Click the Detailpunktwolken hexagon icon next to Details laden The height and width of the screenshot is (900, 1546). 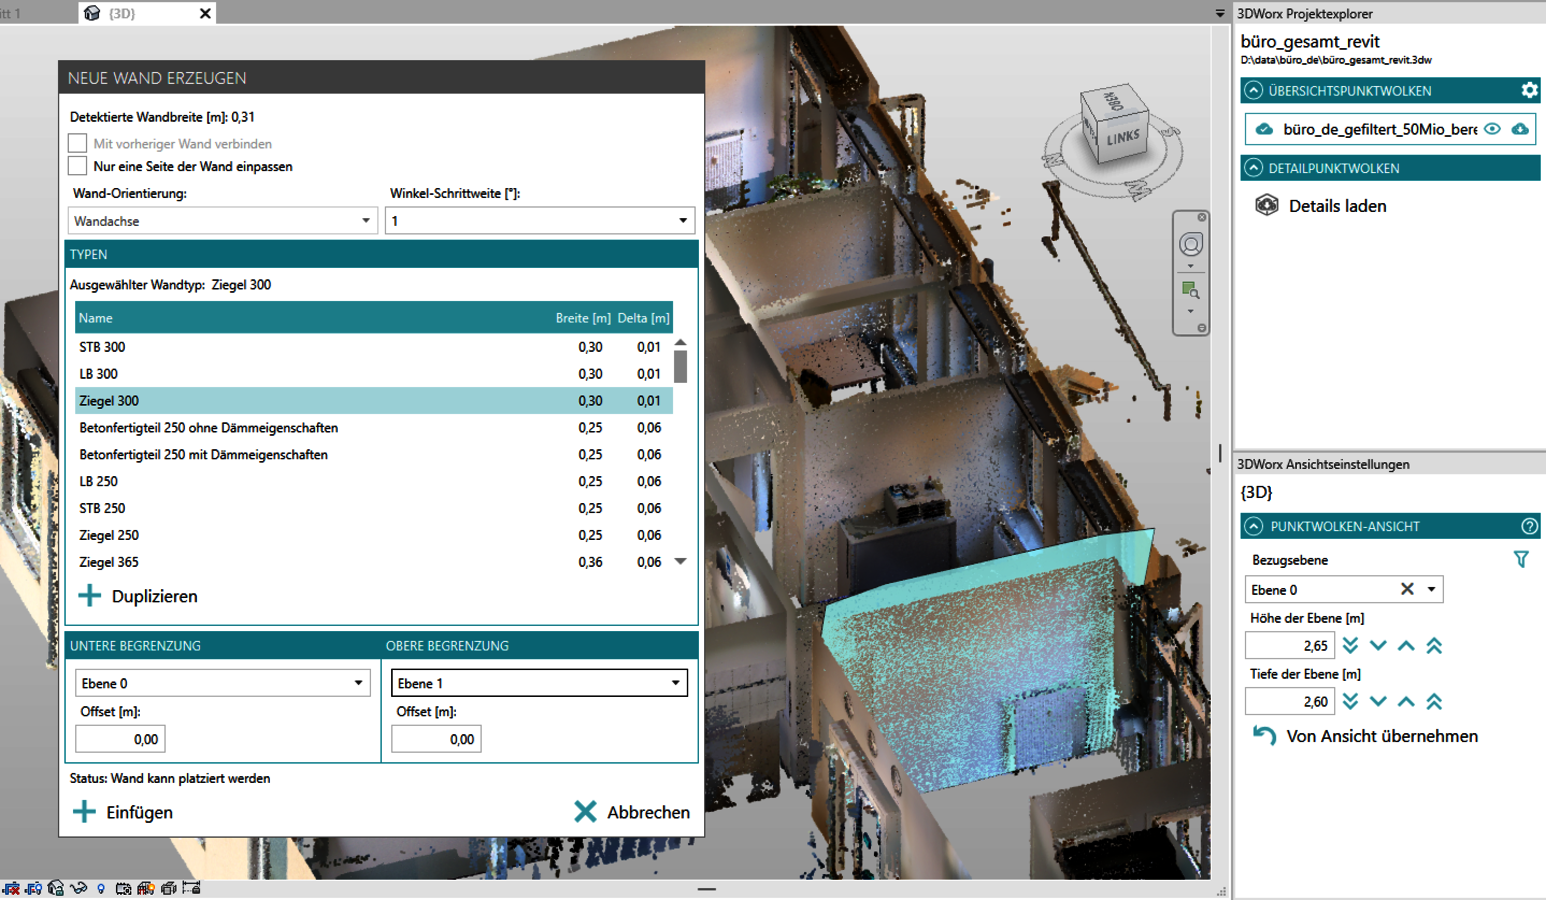click(1267, 206)
